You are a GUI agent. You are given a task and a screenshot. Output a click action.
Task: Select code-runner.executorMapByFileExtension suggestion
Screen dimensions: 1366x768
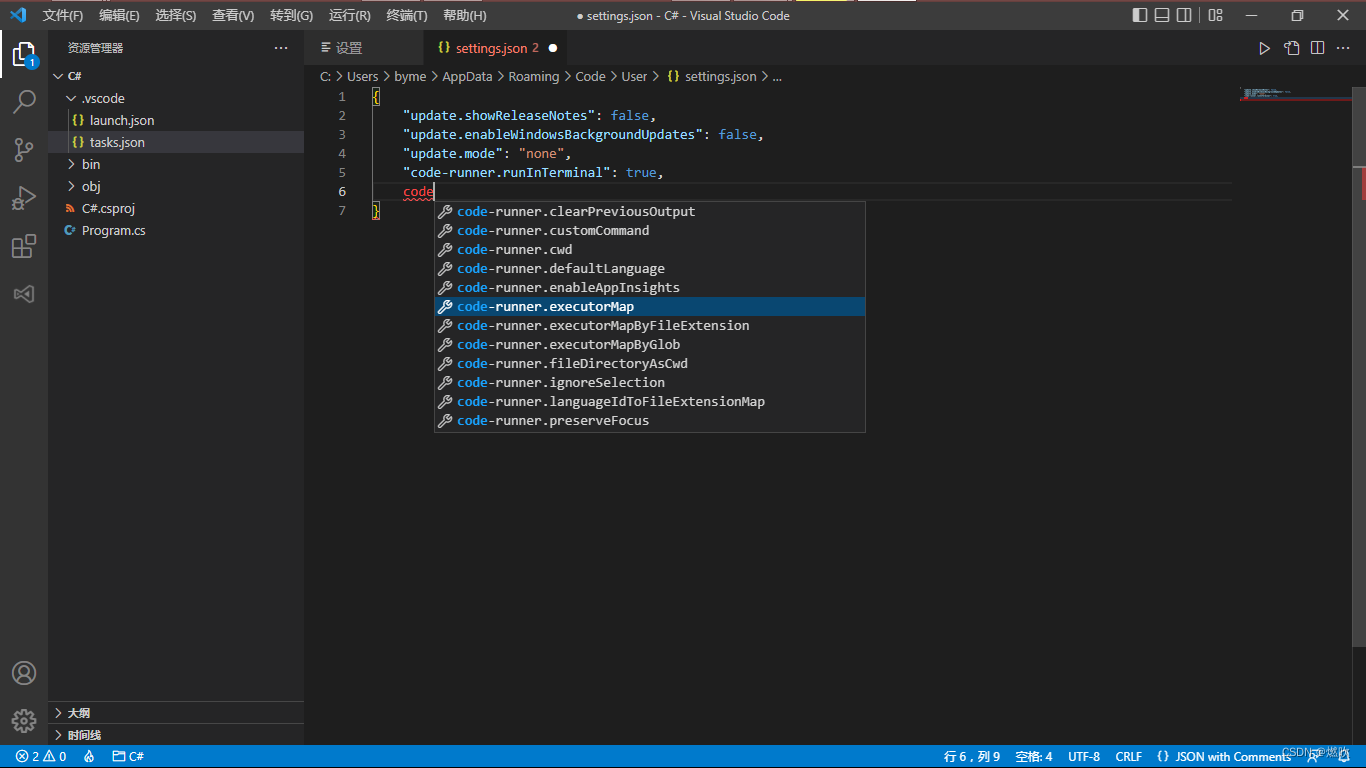[x=650, y=326]
